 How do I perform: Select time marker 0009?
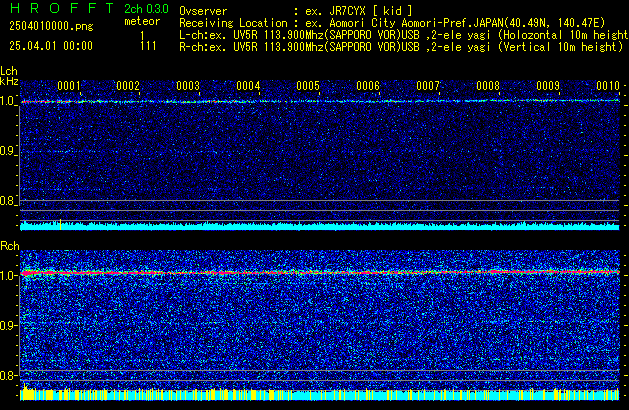548,86
